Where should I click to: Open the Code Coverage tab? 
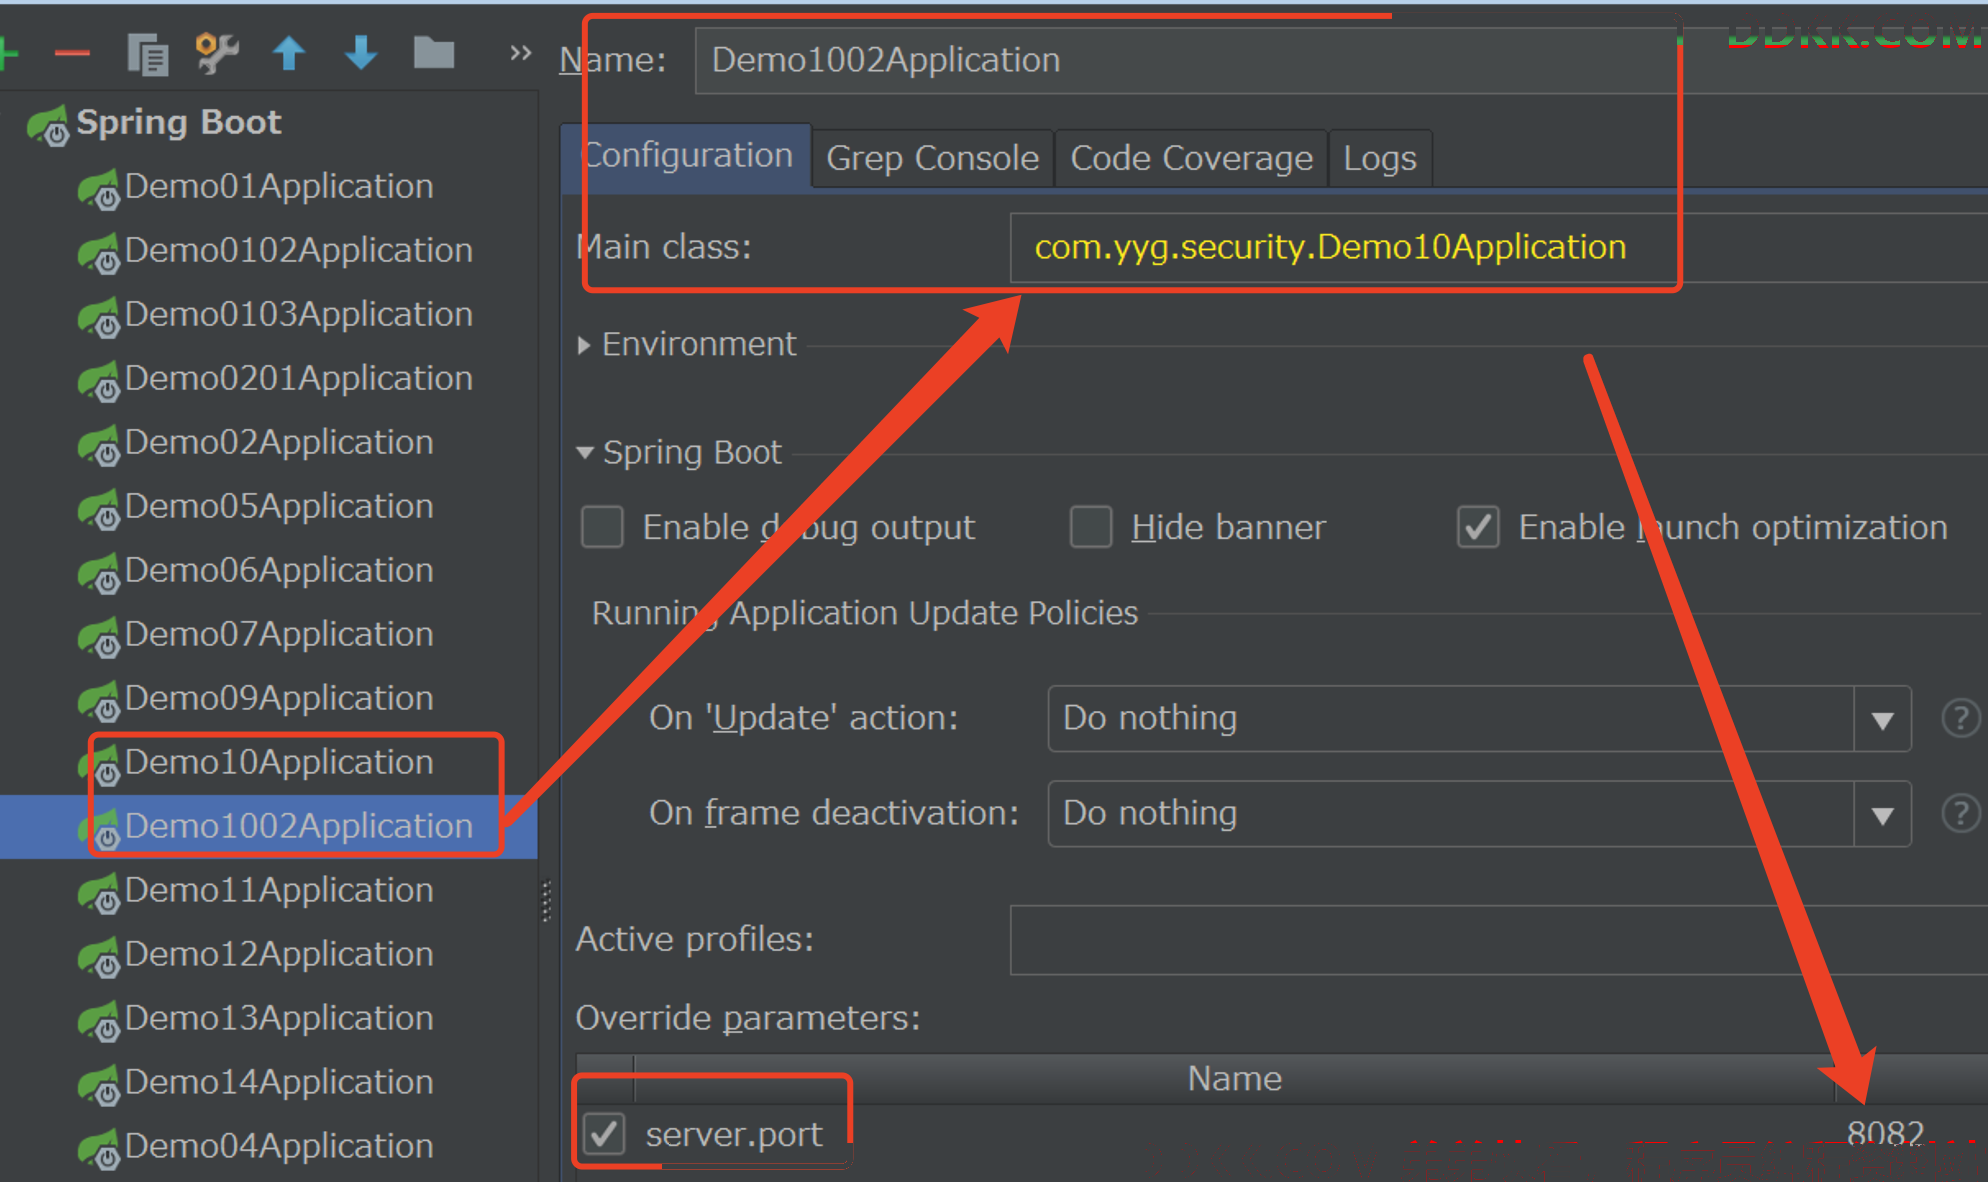[1191, 158]
